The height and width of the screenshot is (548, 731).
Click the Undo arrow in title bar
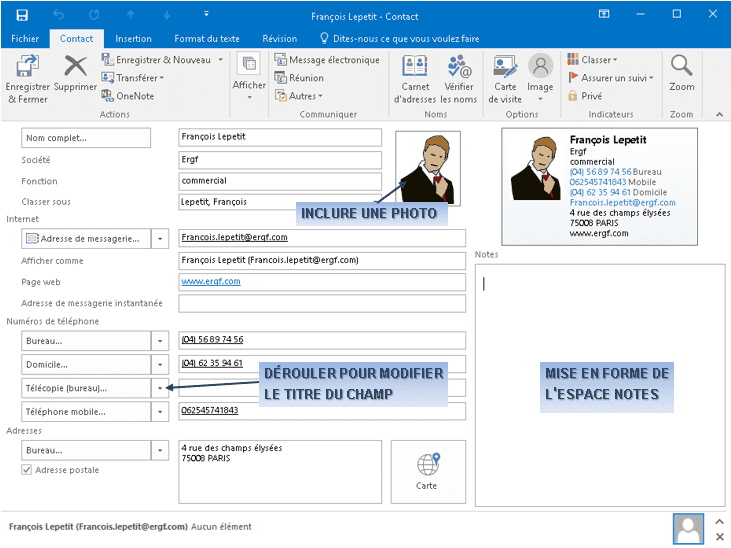click(x=58, y=15)
